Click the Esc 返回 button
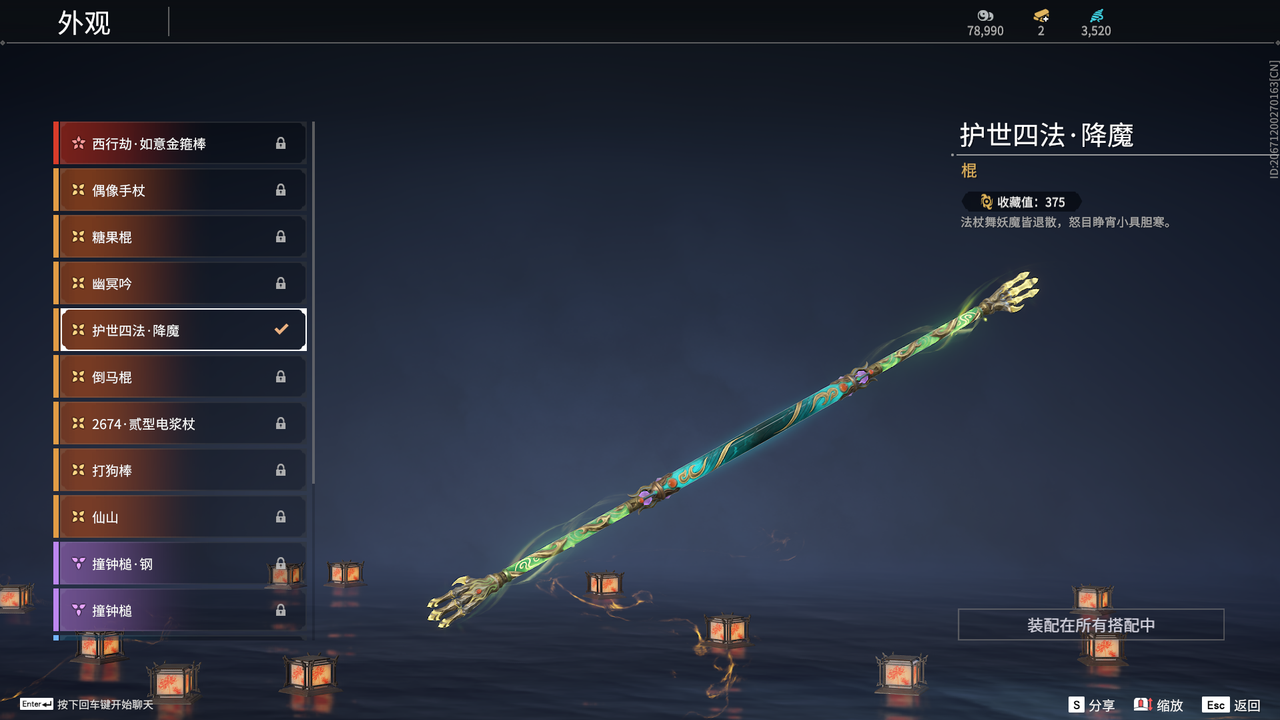1280x720 pixels. click(x=1231, y=705)
